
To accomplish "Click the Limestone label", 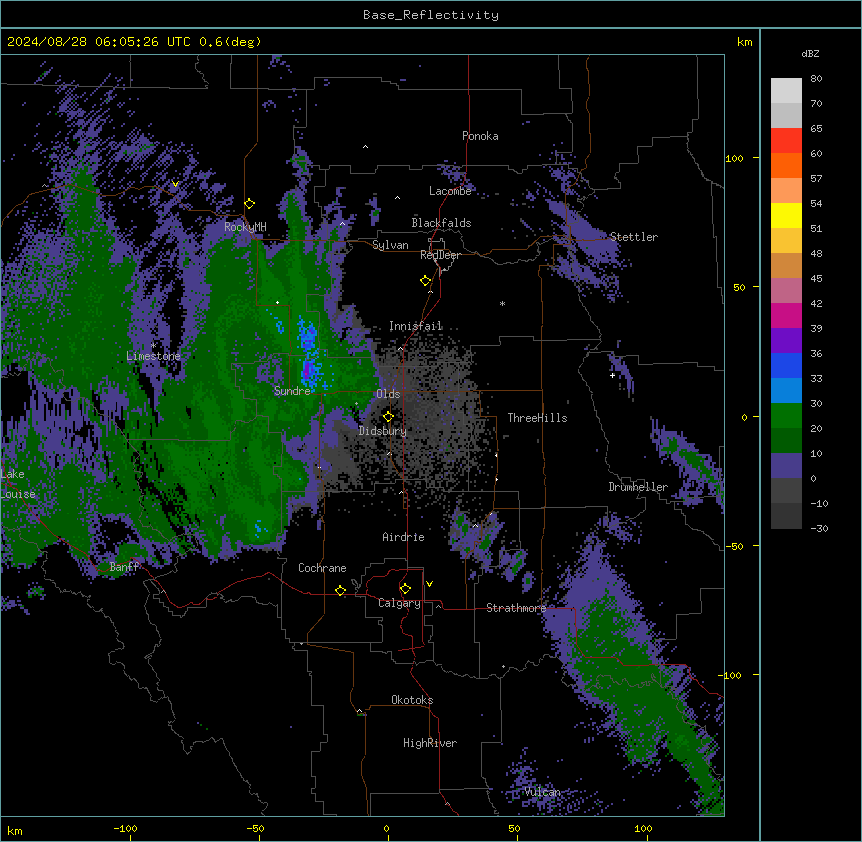I will [x=153, y=356].
